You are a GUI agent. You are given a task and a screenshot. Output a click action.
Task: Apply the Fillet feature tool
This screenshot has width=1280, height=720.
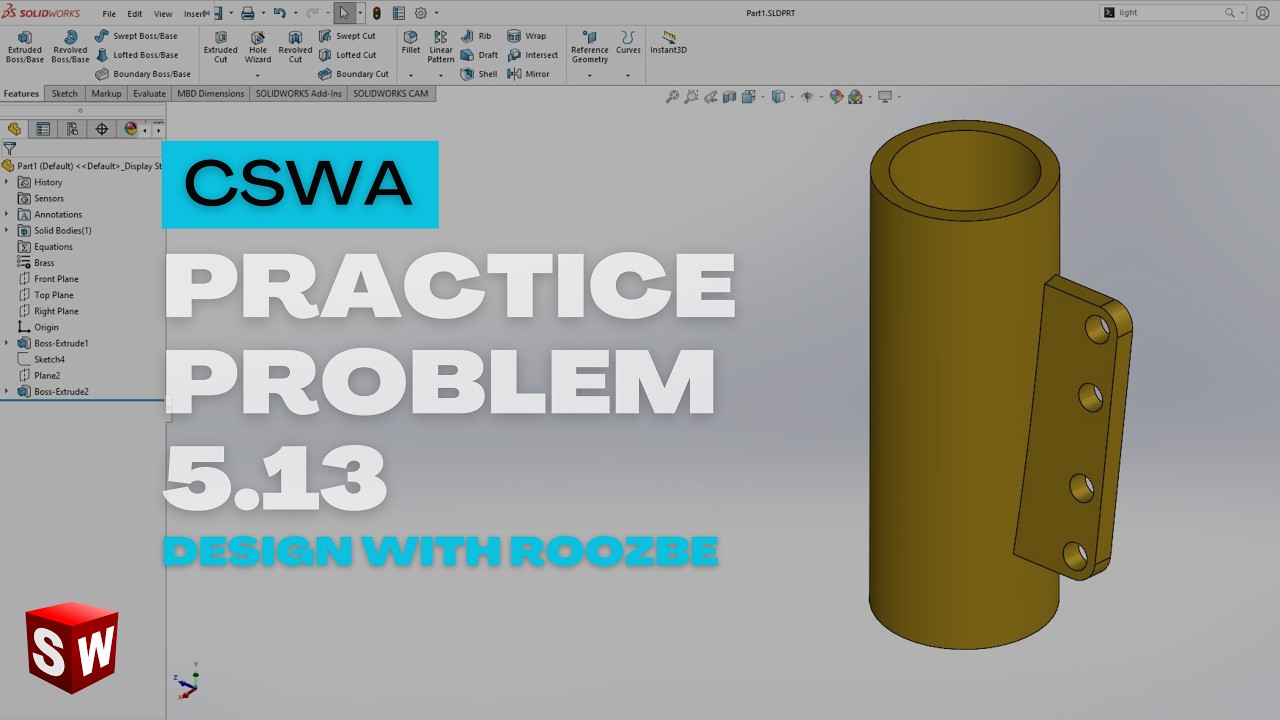pyautogui.click(x=411, y=43)
